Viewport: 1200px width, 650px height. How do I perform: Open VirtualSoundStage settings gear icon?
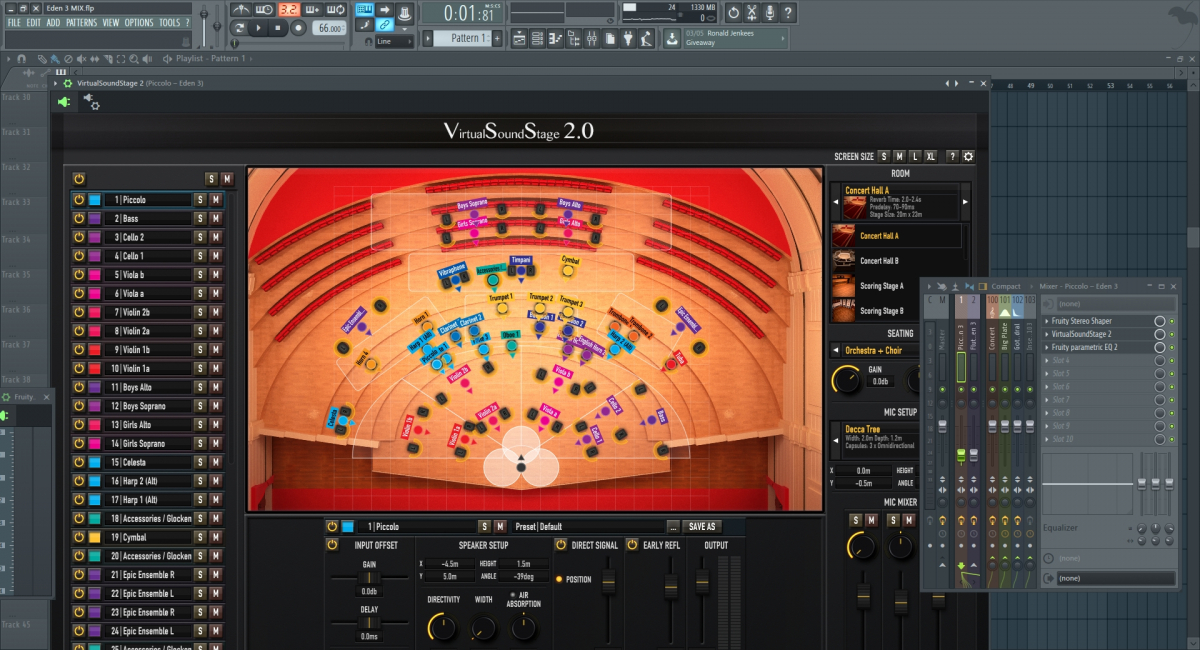(968, 157)
